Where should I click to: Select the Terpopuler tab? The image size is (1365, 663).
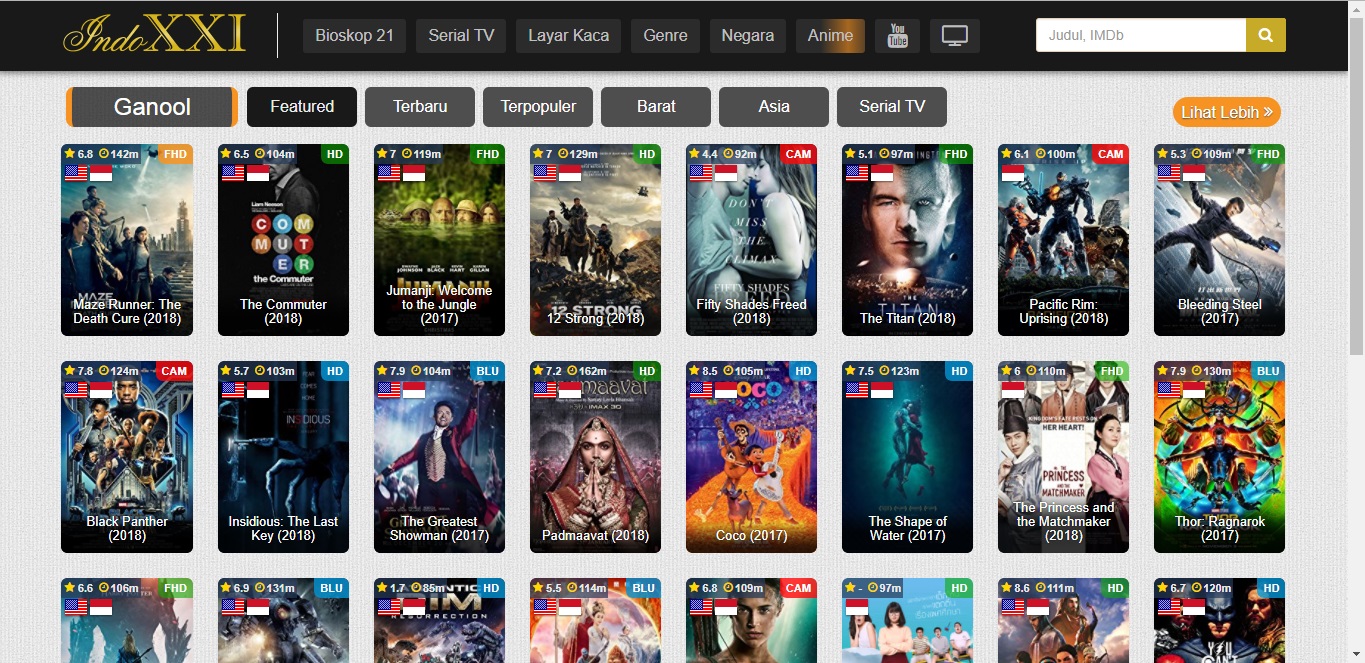[538, 107]
